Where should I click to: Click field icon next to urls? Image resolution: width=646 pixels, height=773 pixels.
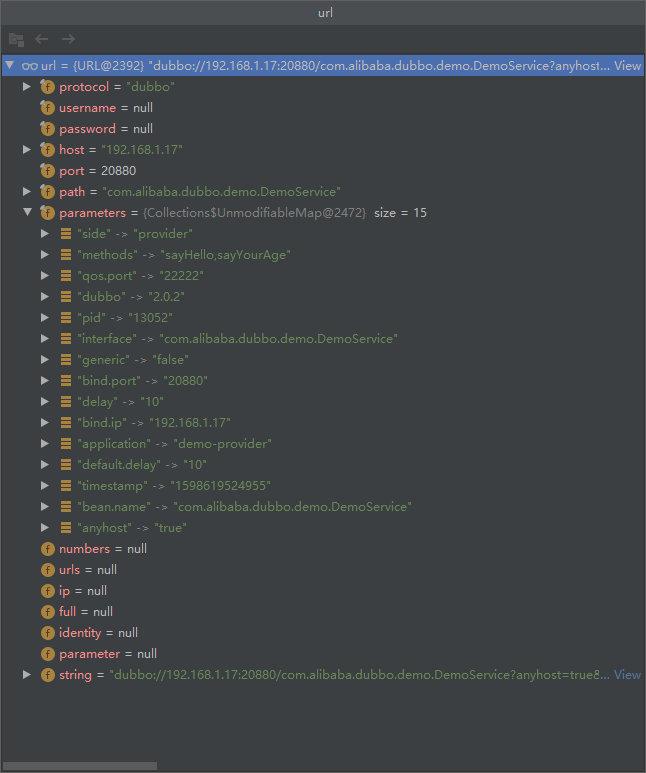click(x=47, y=570)
